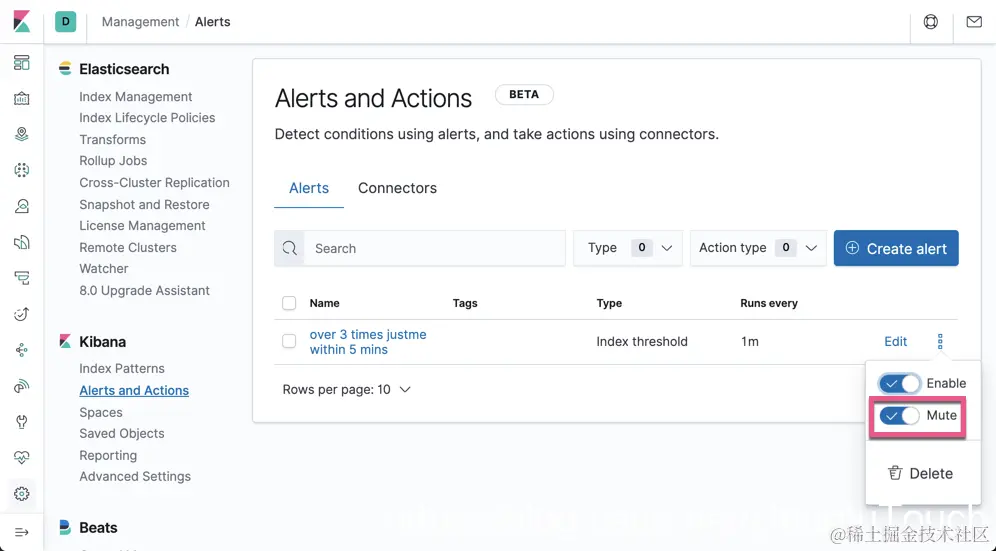996x551 pixels.
Task: Click the Create alert button
Action: pyautogui.click(x=896, y=248)
